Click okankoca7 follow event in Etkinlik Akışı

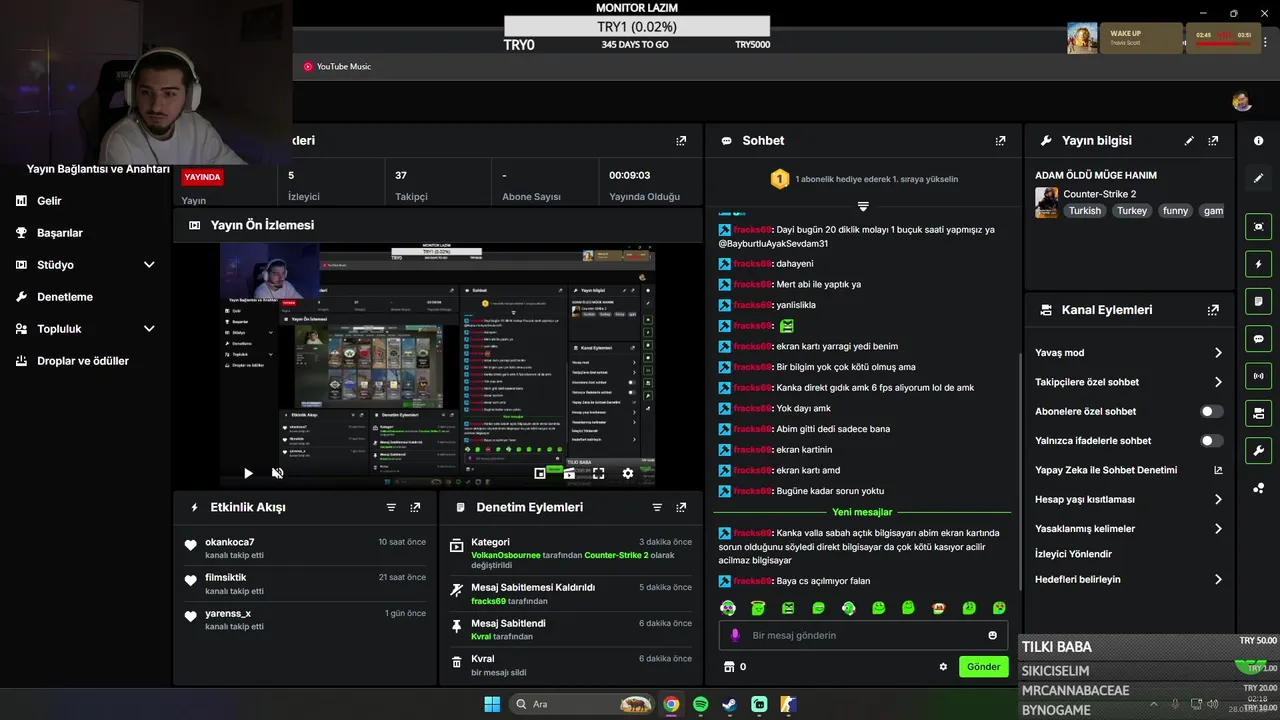coord(305,548)
